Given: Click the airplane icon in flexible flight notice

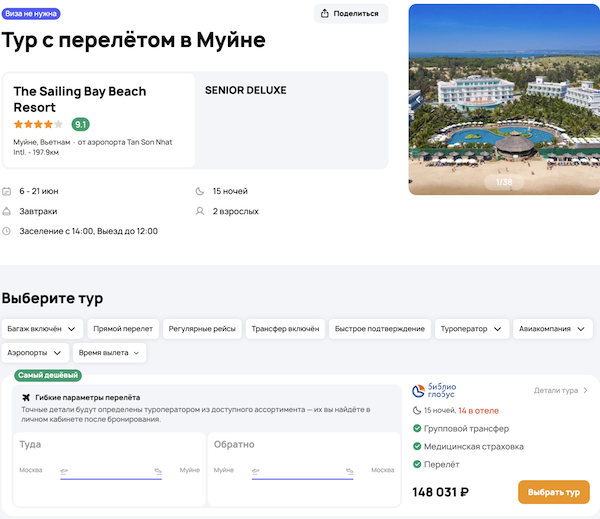Looking at the screenshot, I should tap(26, 398).
